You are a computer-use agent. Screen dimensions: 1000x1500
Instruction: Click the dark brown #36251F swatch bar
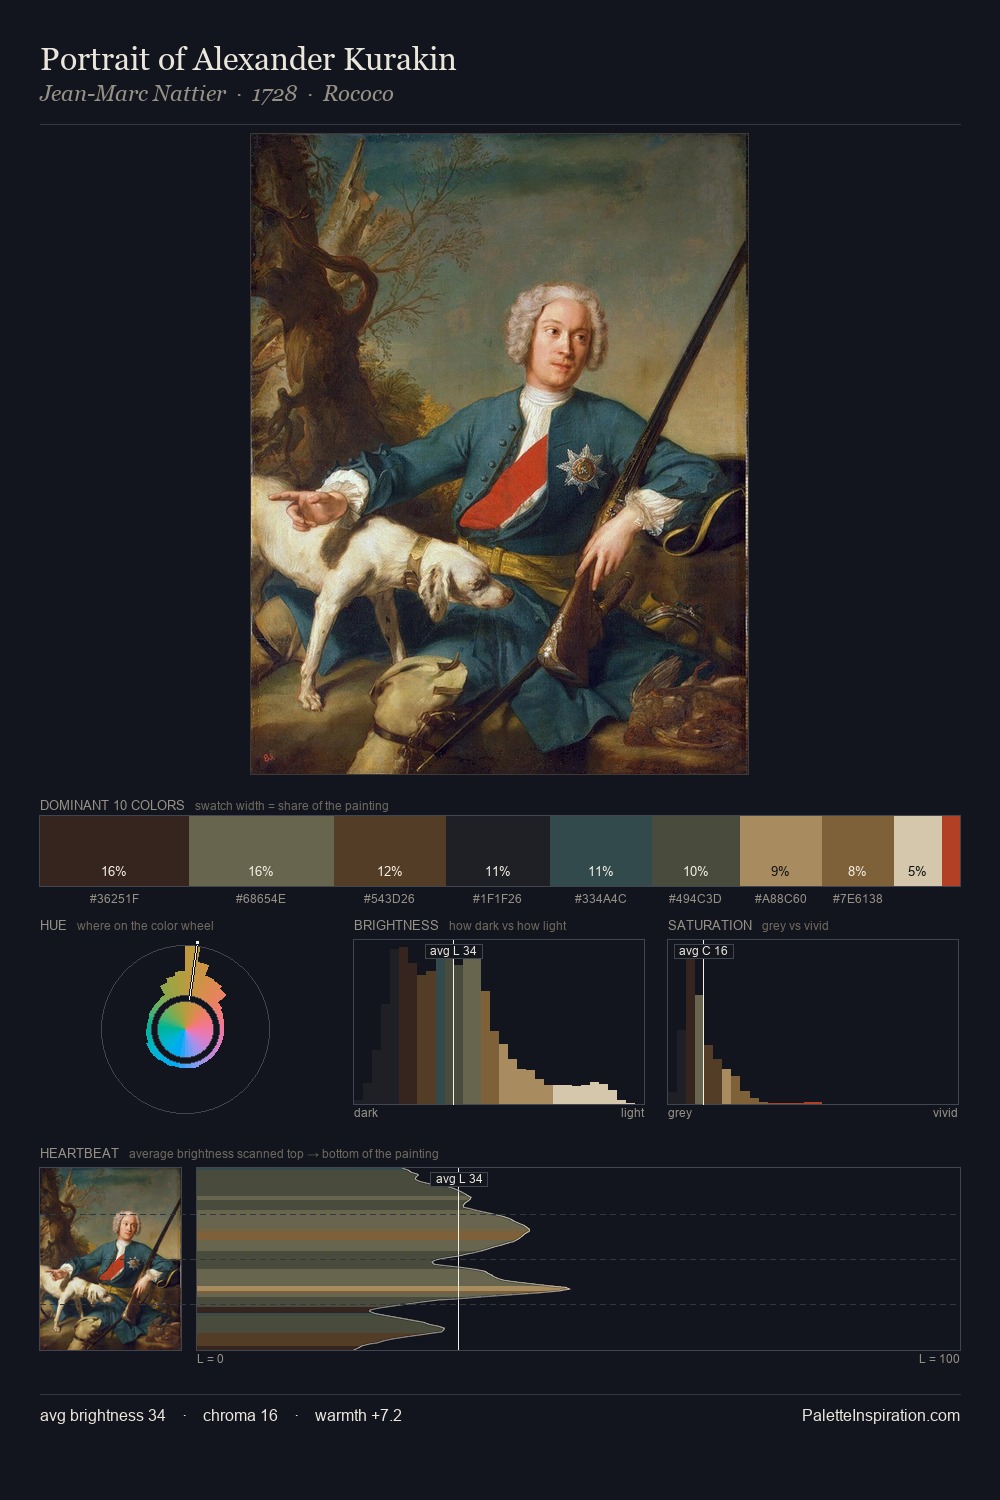click(114, 851)
